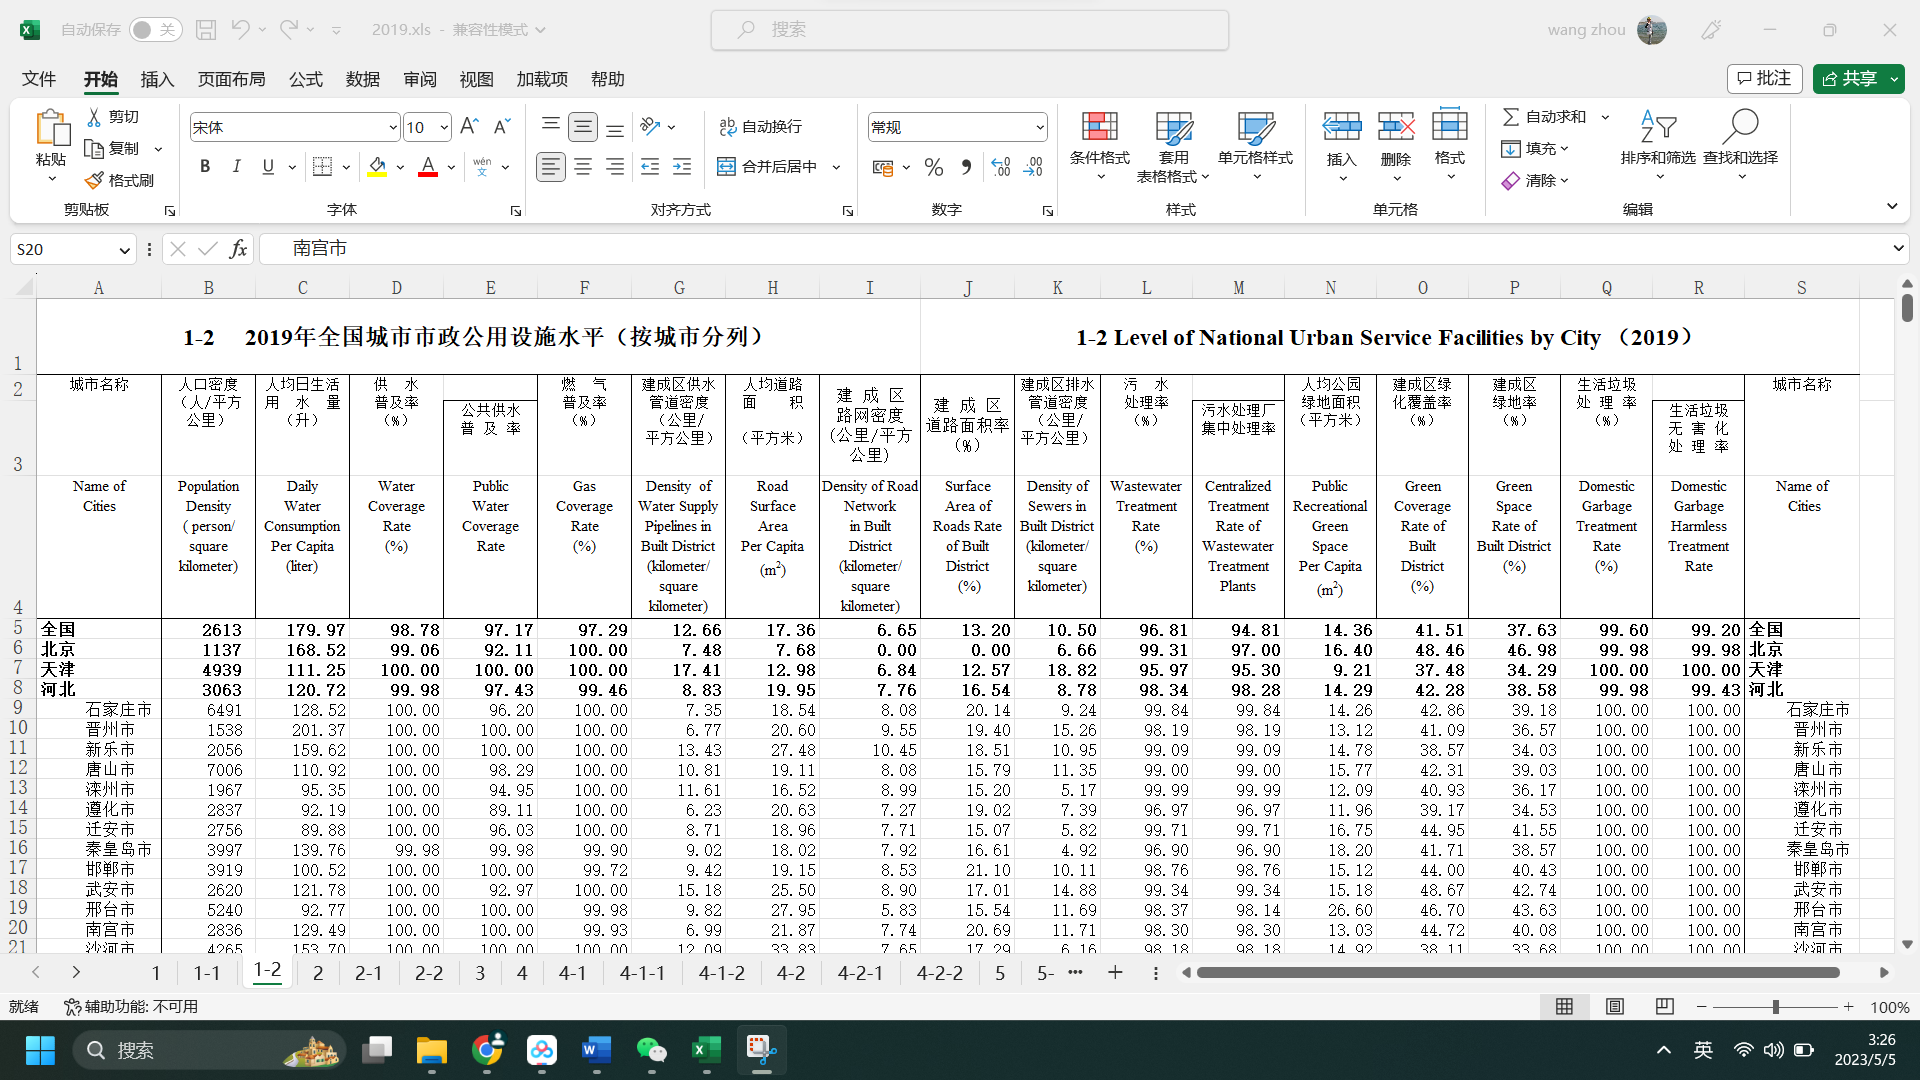Switch to Page Layout view in the status bar
The width and height of the screenshot is (1920, 1080).
(x=1615, y=1007)
